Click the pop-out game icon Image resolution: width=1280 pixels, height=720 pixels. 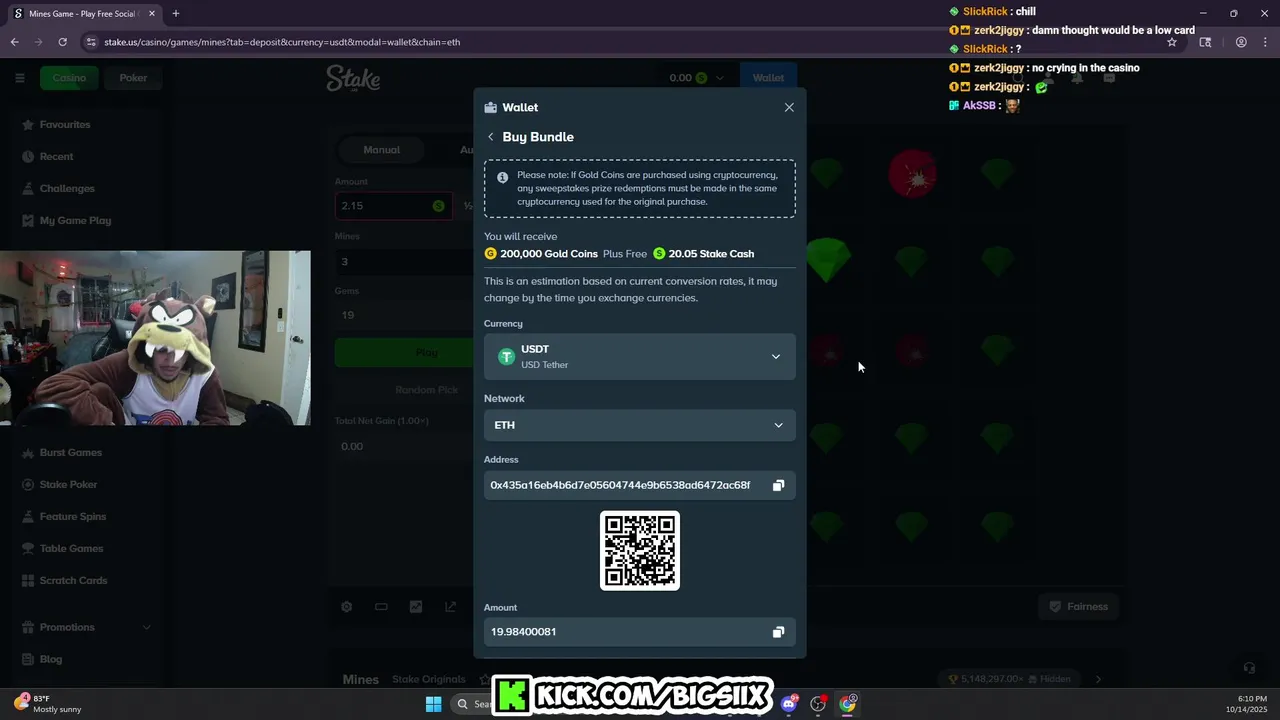coord(450,607)
